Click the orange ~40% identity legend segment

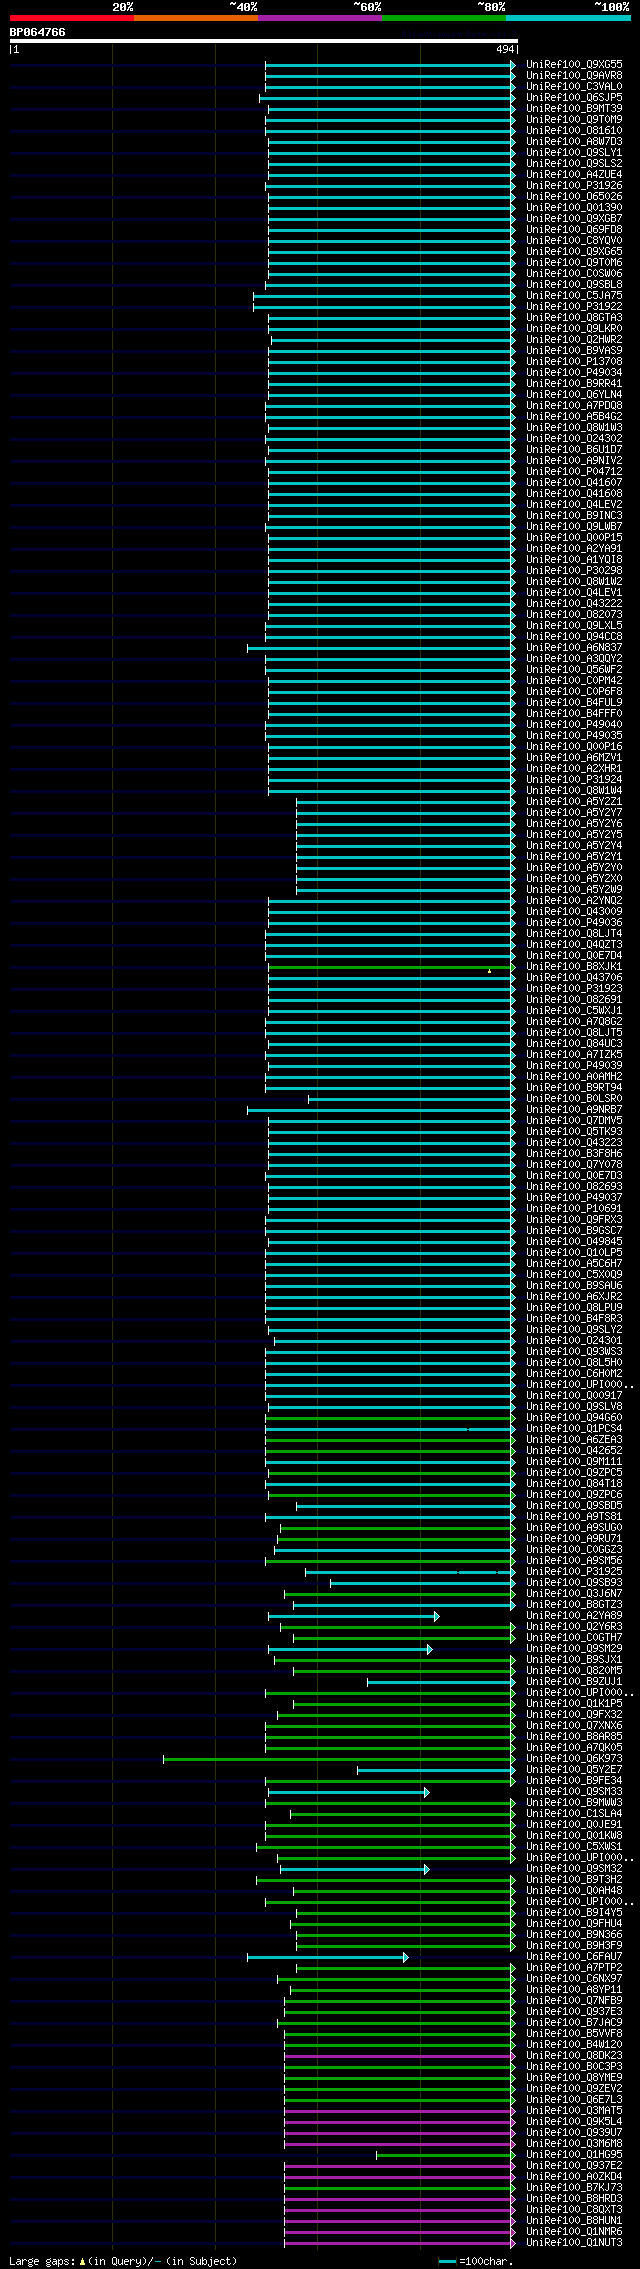196,18
